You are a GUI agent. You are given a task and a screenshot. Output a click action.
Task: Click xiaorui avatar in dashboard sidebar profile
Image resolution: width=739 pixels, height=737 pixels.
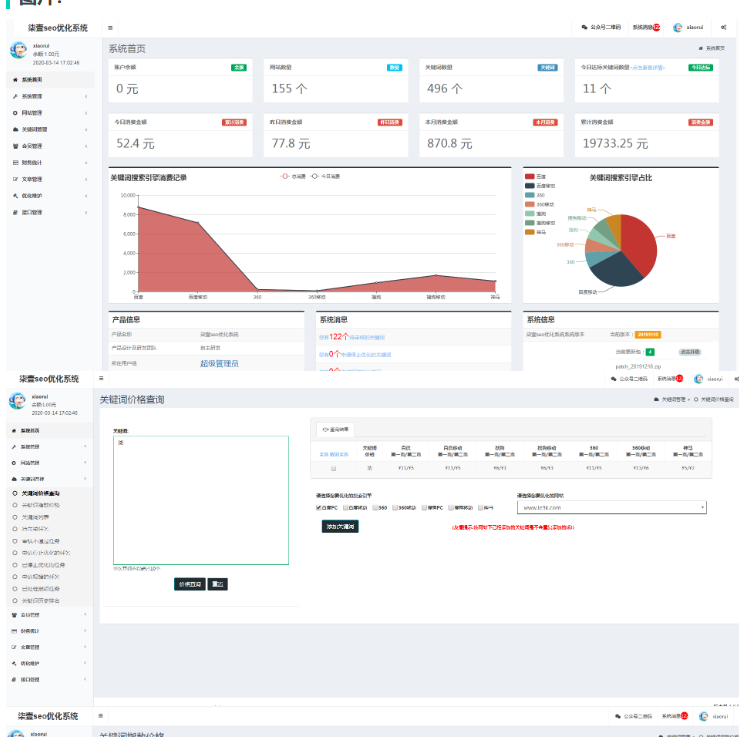click(18, 51)
